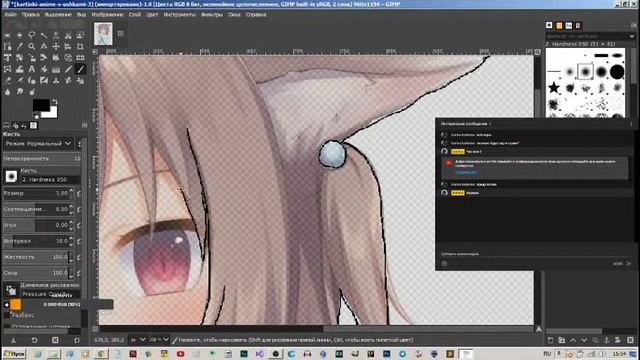Viewport: 640px width, 360px height.
Task: Select the Fuzzy Select wand tool
Action: (x=44, y=36)
